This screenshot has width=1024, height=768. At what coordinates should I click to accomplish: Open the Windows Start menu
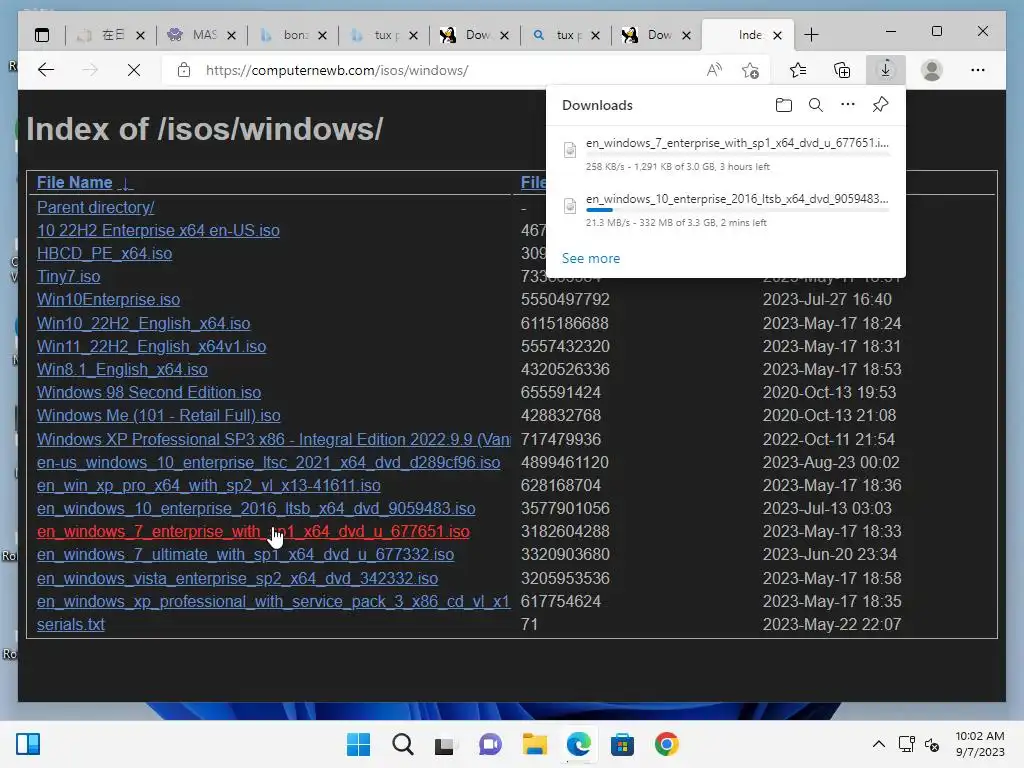point(358,744)
